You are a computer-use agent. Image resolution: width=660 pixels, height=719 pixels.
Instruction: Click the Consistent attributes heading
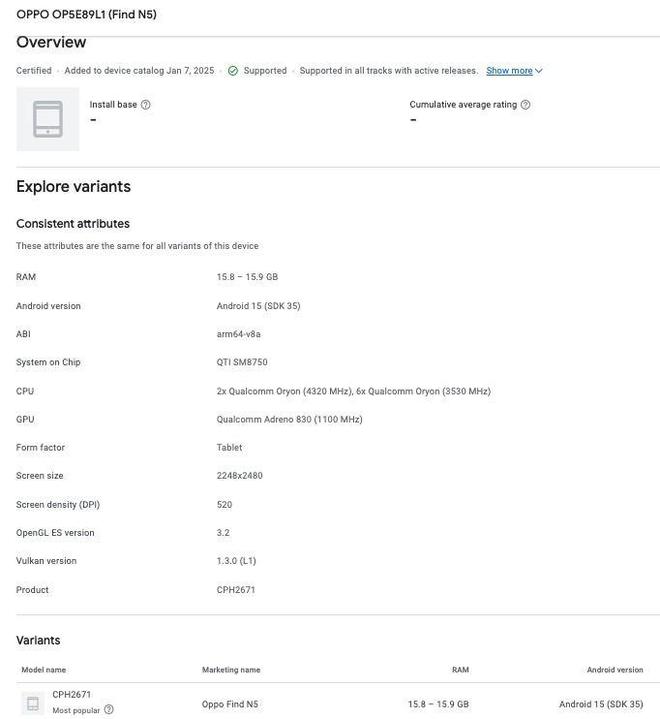73,224
